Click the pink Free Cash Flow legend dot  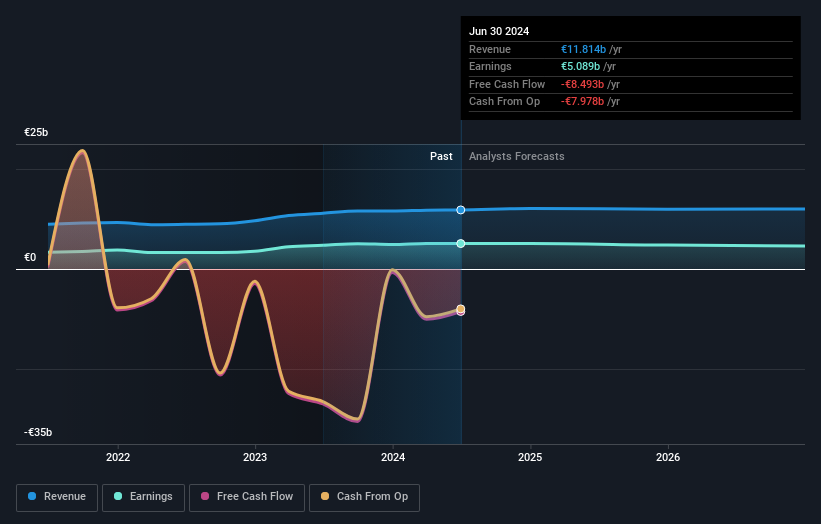(x=205, y=496)
